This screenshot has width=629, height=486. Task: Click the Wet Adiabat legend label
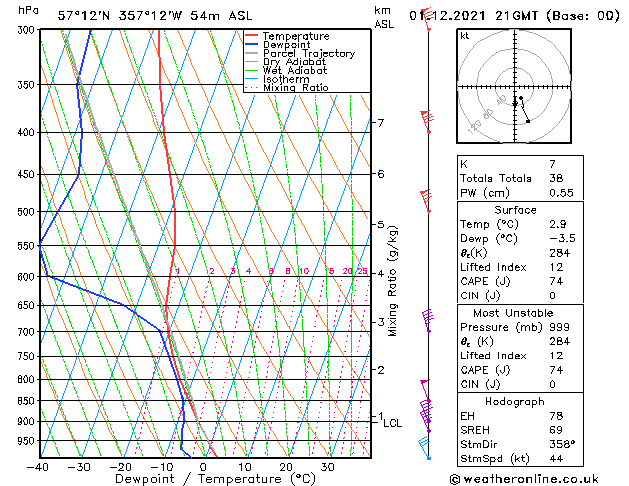pyautogui.click(x=295, y=70)
